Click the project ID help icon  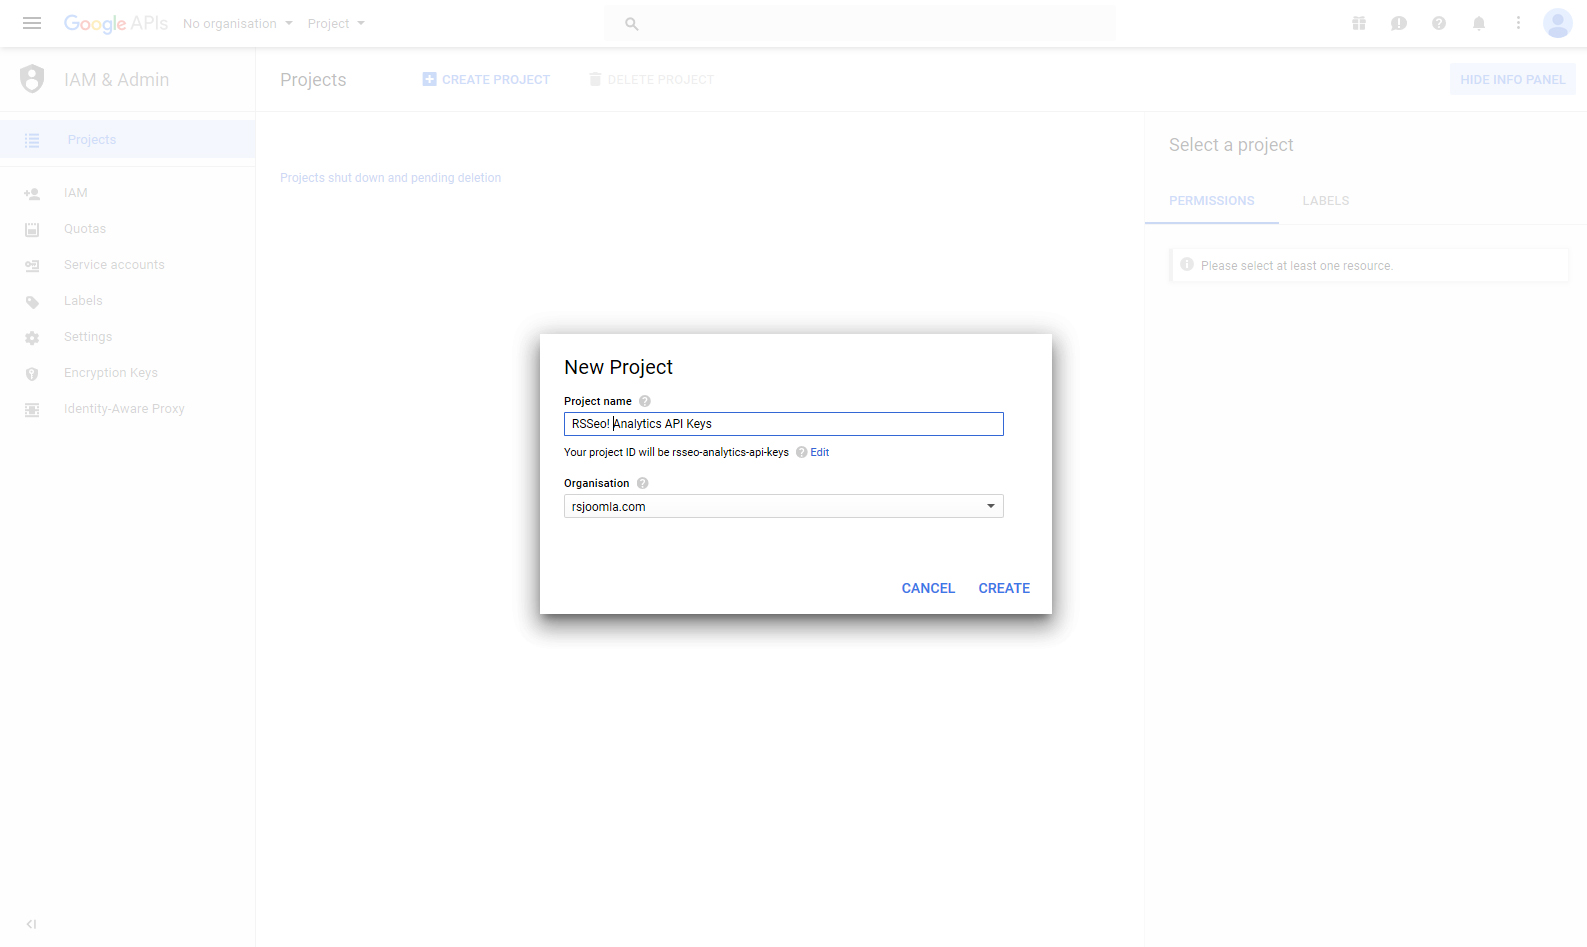click(x=801, y=452)
